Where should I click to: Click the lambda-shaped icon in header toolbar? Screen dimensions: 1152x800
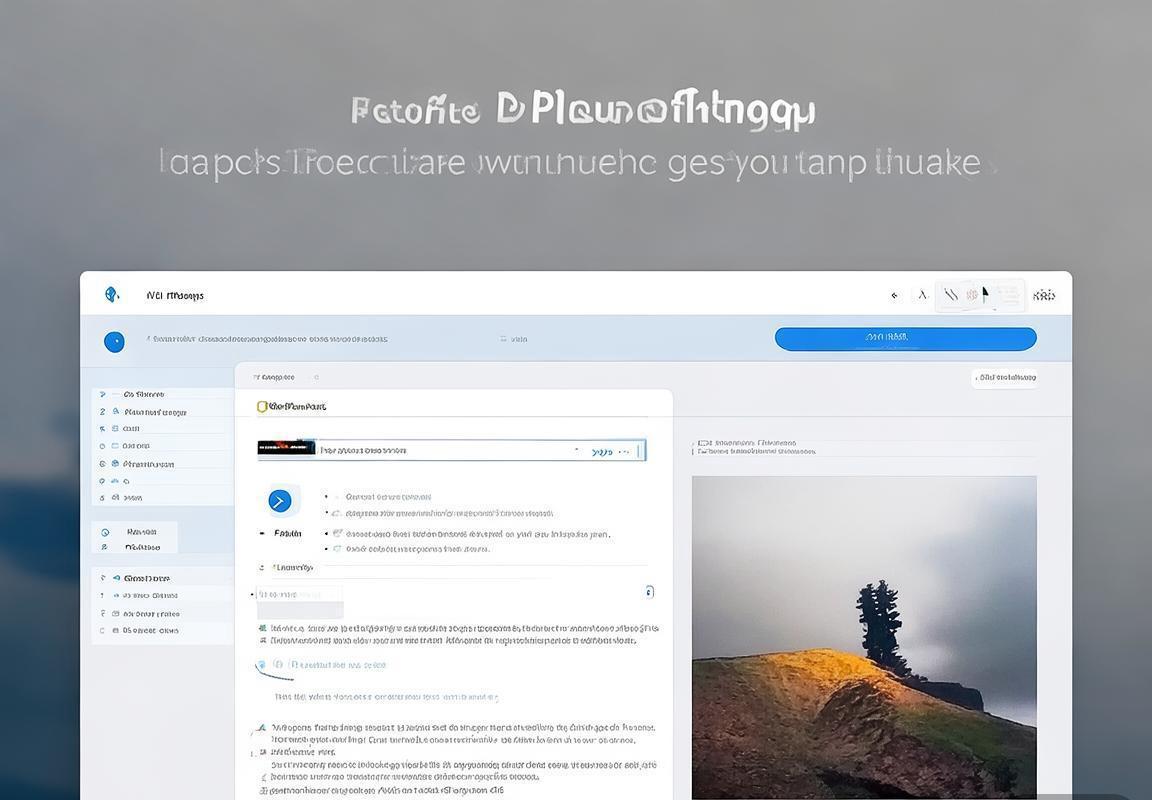pos(923,295)
